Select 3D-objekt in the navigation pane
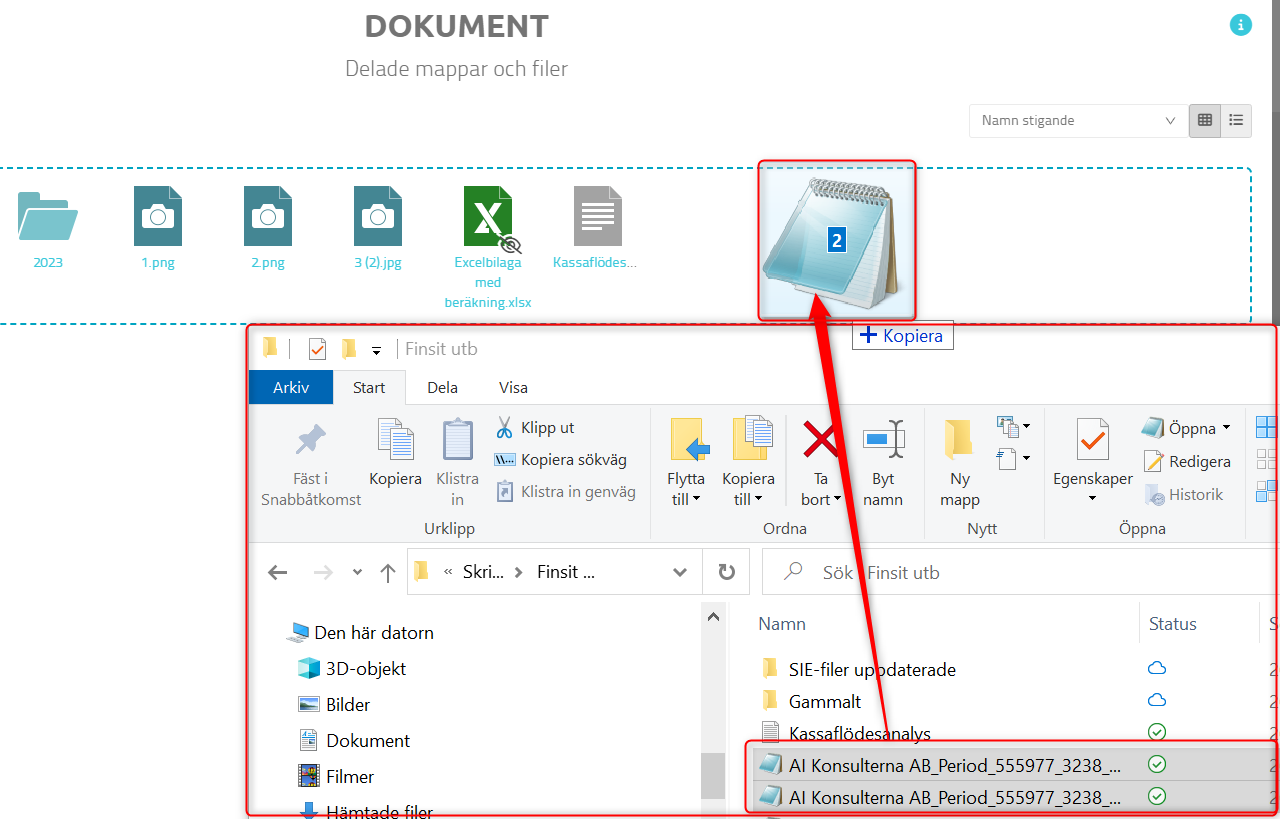The height and width of the screenshot is (819, 1280). [x=352, y=669]
